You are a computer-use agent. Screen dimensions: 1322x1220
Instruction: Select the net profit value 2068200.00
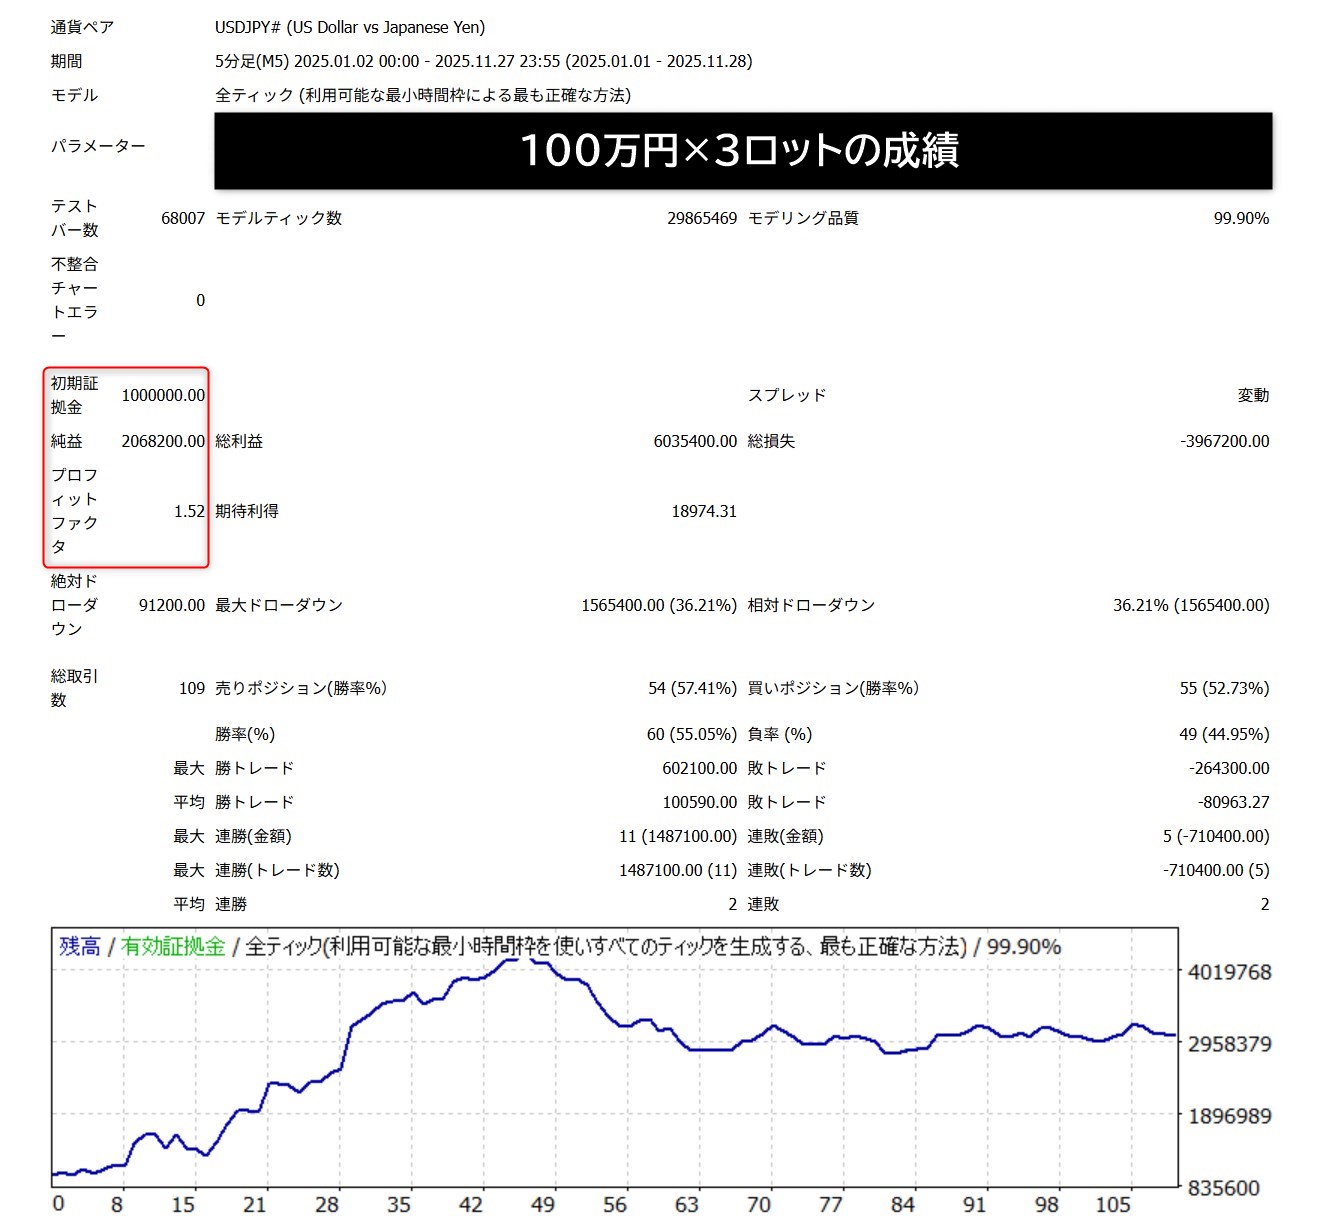(x=163, y=441)
